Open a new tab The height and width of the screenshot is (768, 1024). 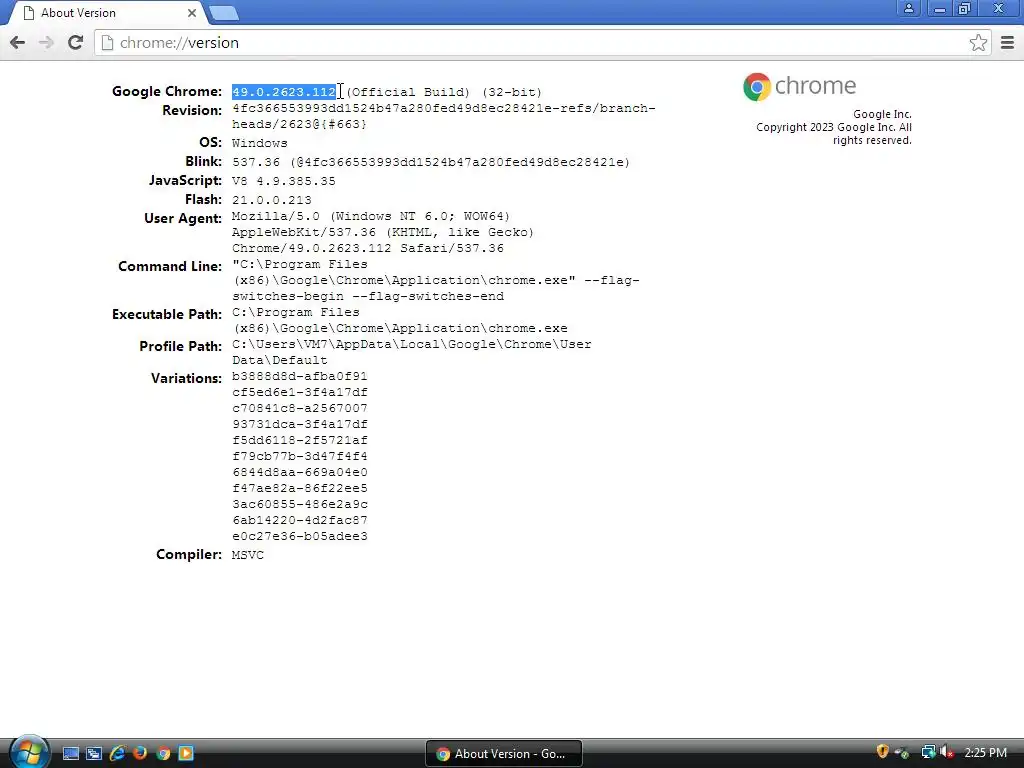coord(224,12)
